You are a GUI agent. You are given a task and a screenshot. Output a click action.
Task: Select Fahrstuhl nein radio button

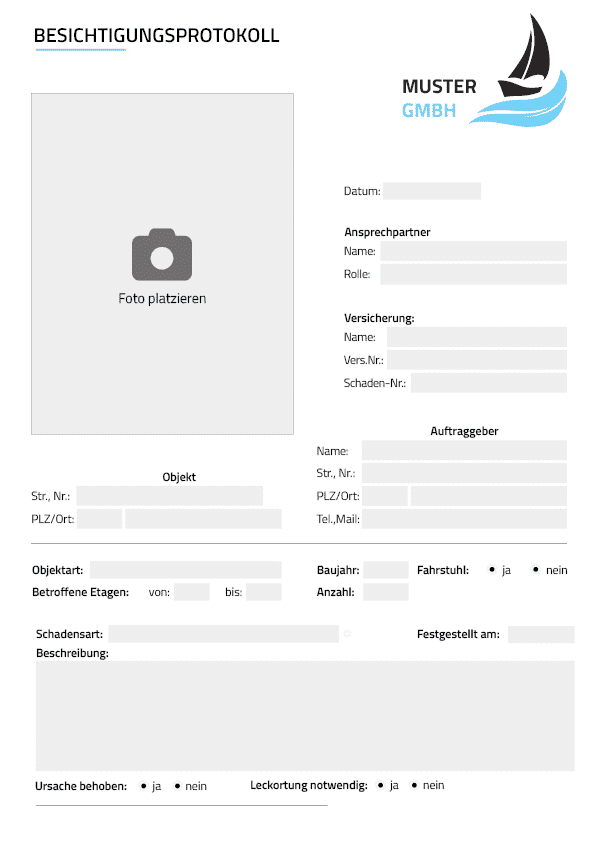click(535, 570)
